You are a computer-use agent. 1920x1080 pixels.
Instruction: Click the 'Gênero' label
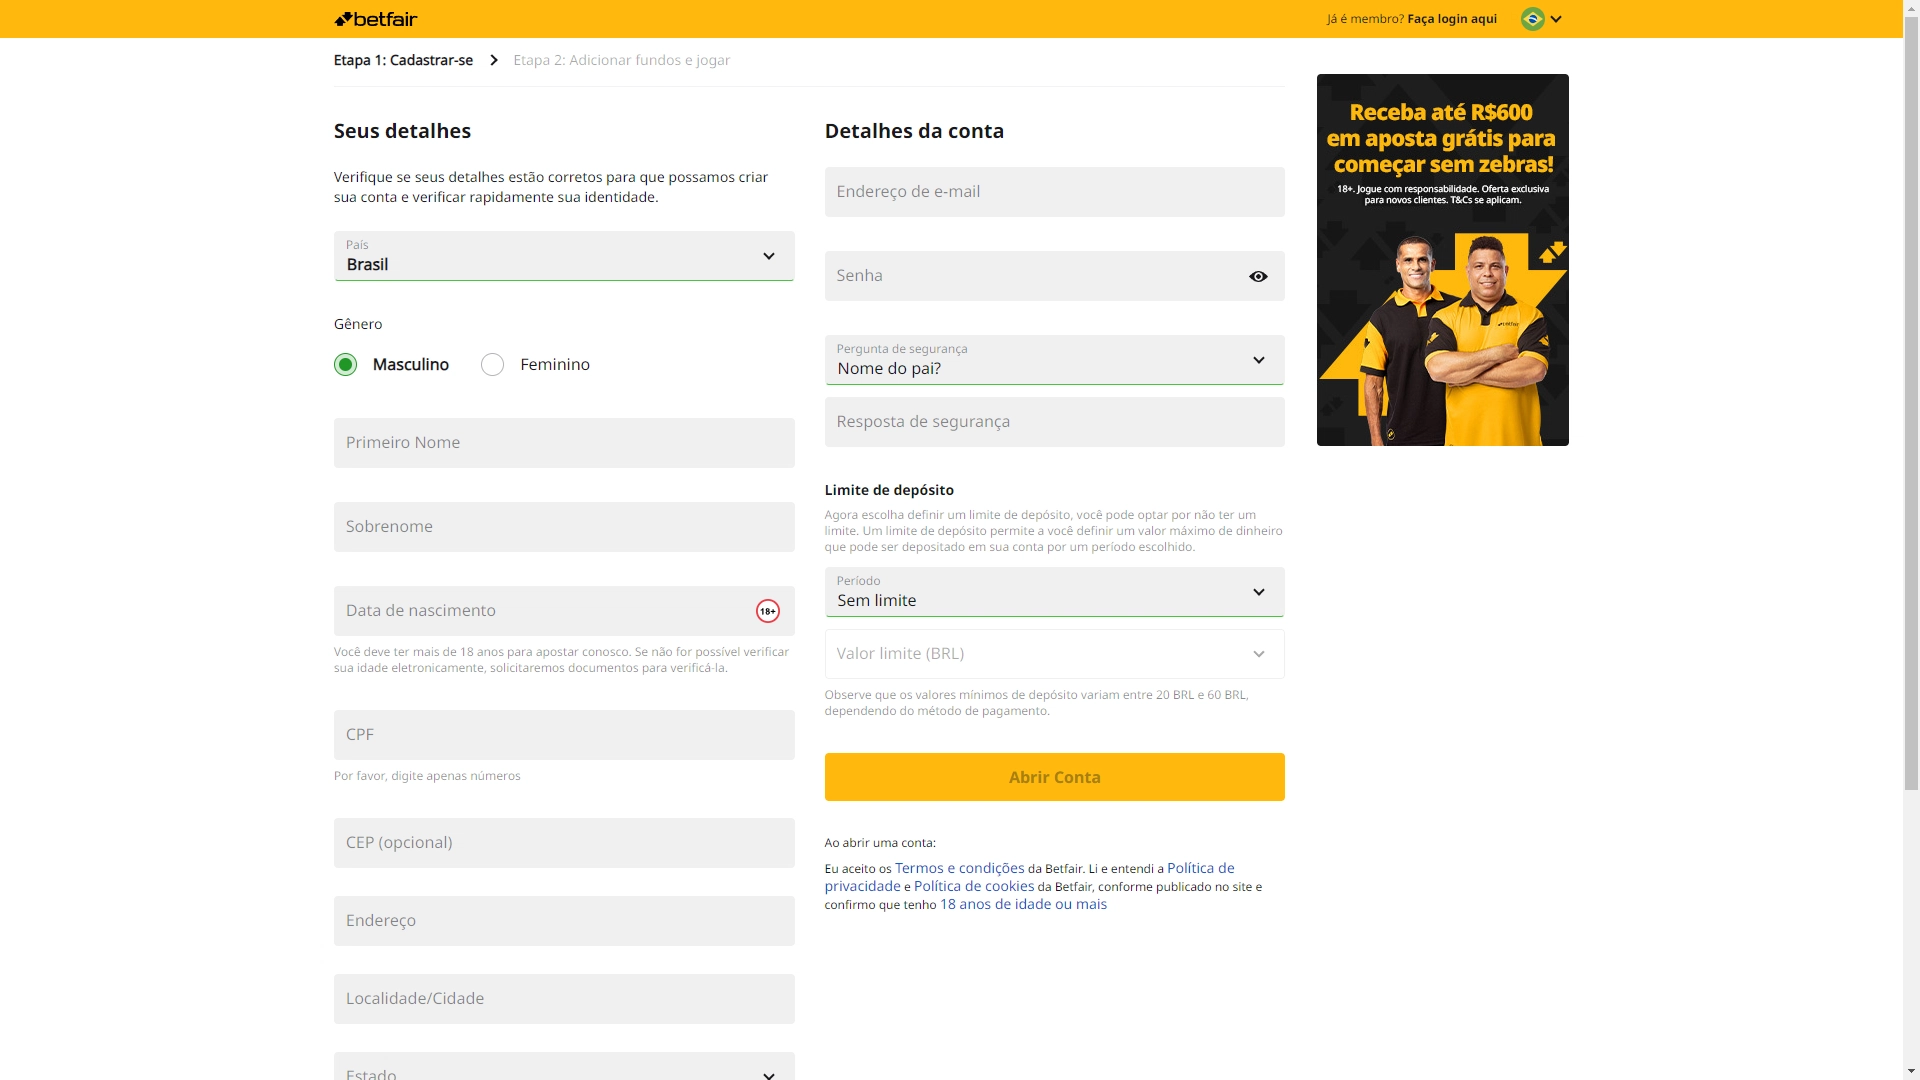coord(358,324)
